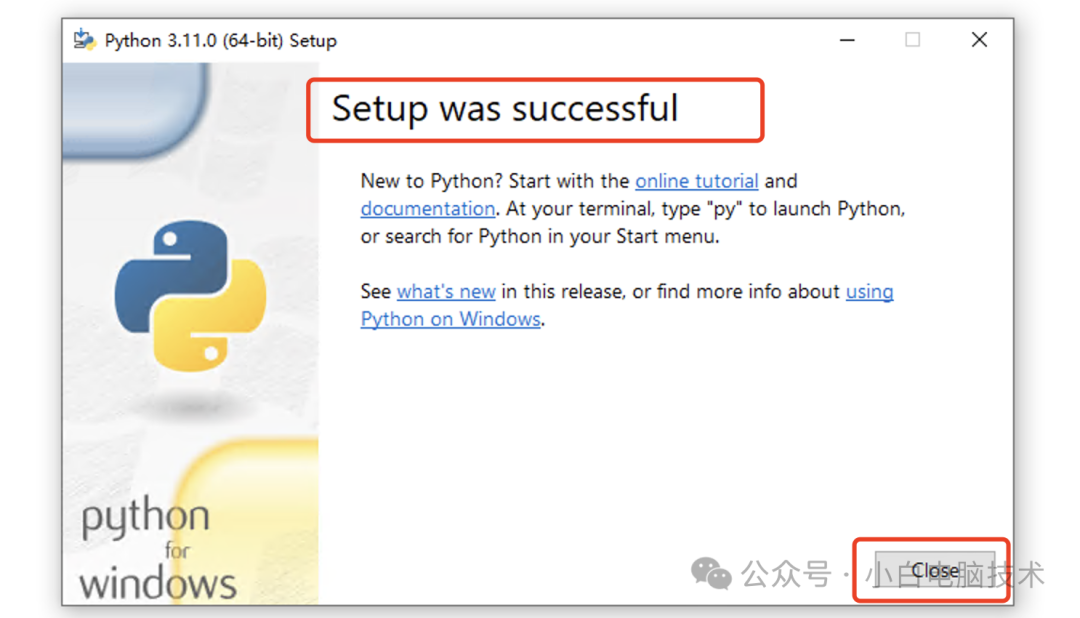Click the underlined word "using"
1080x618 pixels.
point(869,291)
